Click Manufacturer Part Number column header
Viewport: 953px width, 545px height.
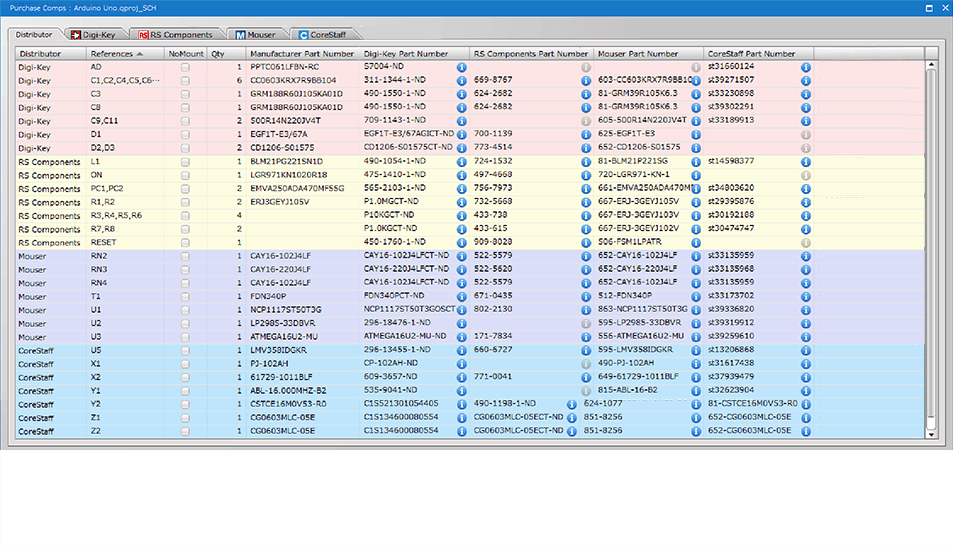click(303, 53)
